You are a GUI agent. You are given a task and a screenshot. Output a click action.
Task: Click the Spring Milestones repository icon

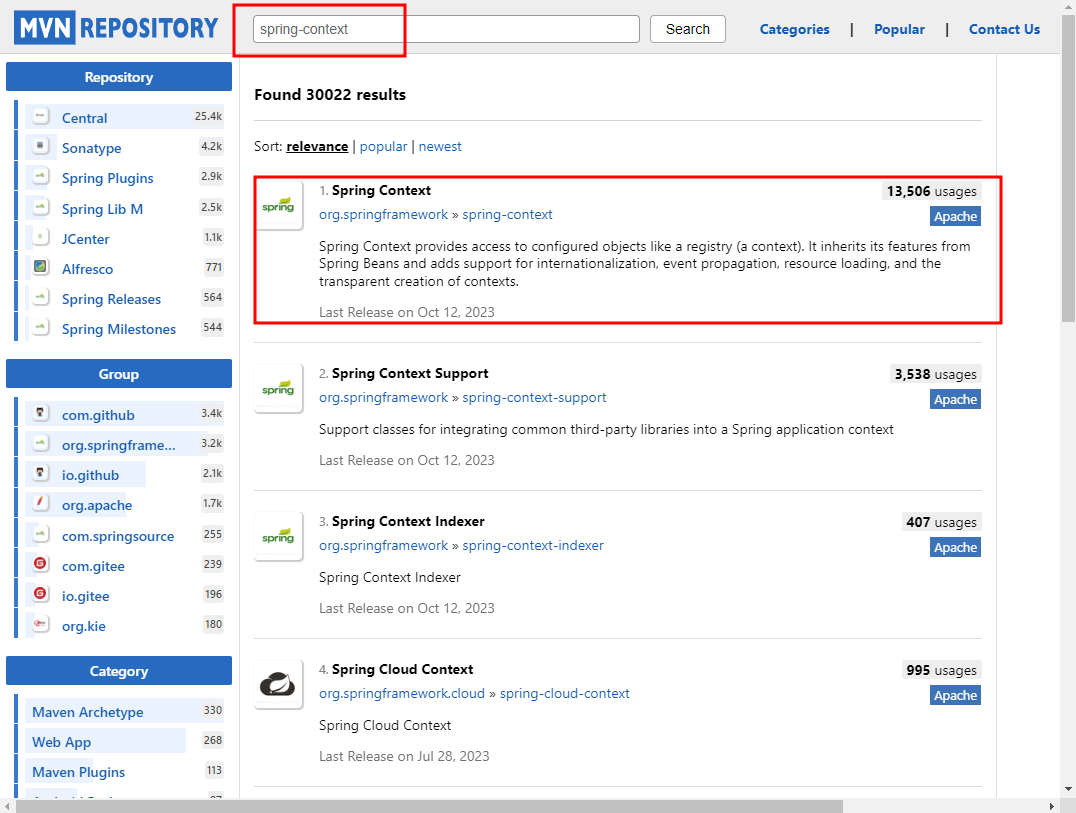click(x=40, y=327)
